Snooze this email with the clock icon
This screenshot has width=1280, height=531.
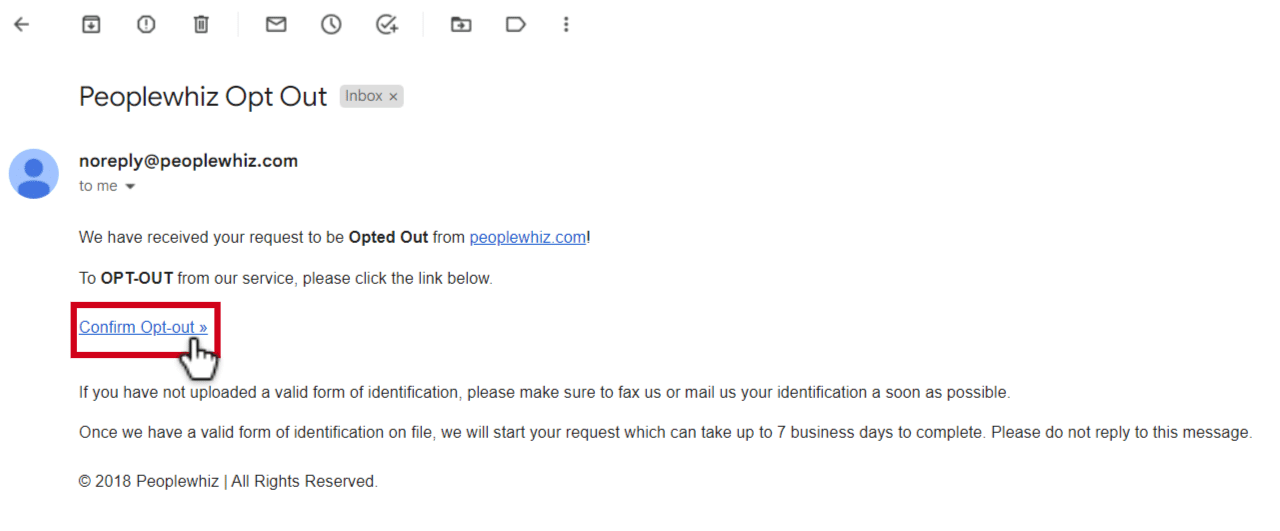331,25
